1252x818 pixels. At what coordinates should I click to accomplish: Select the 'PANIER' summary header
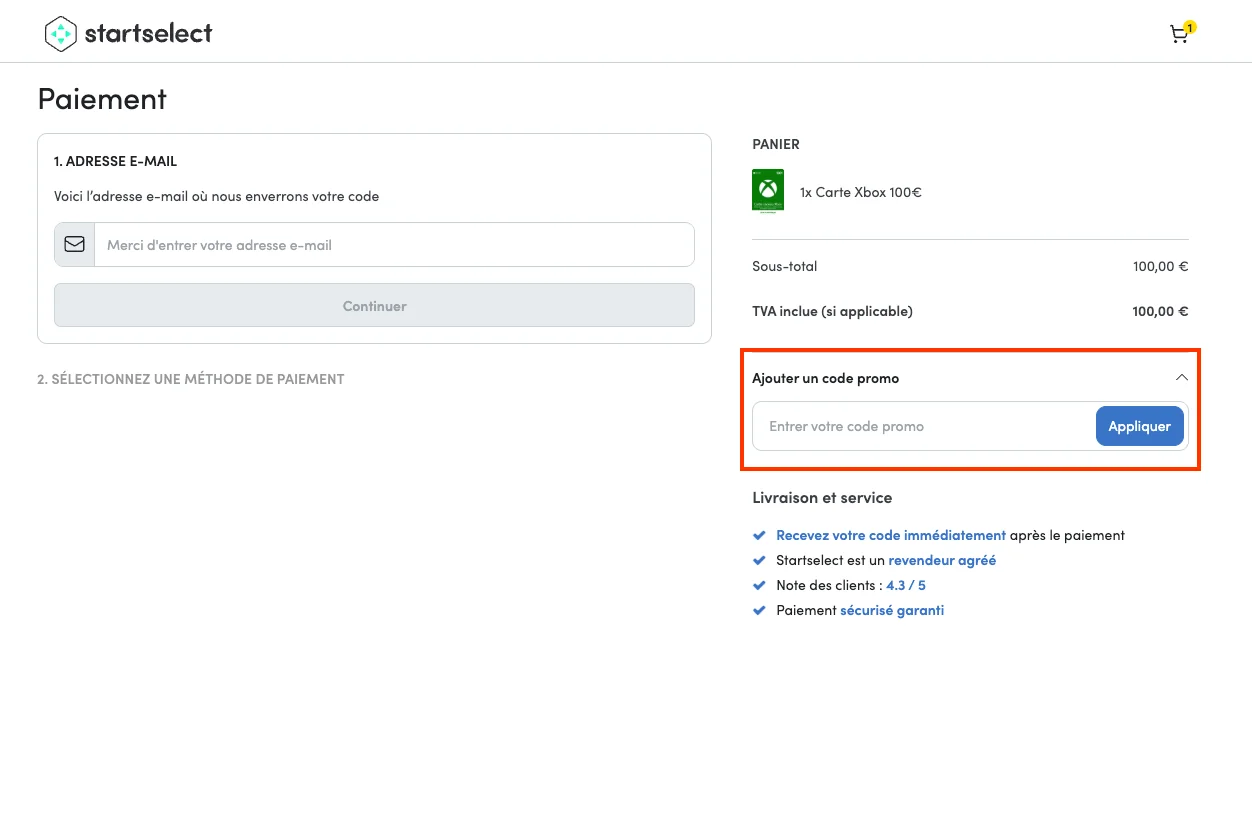click(x=776, y=143)
